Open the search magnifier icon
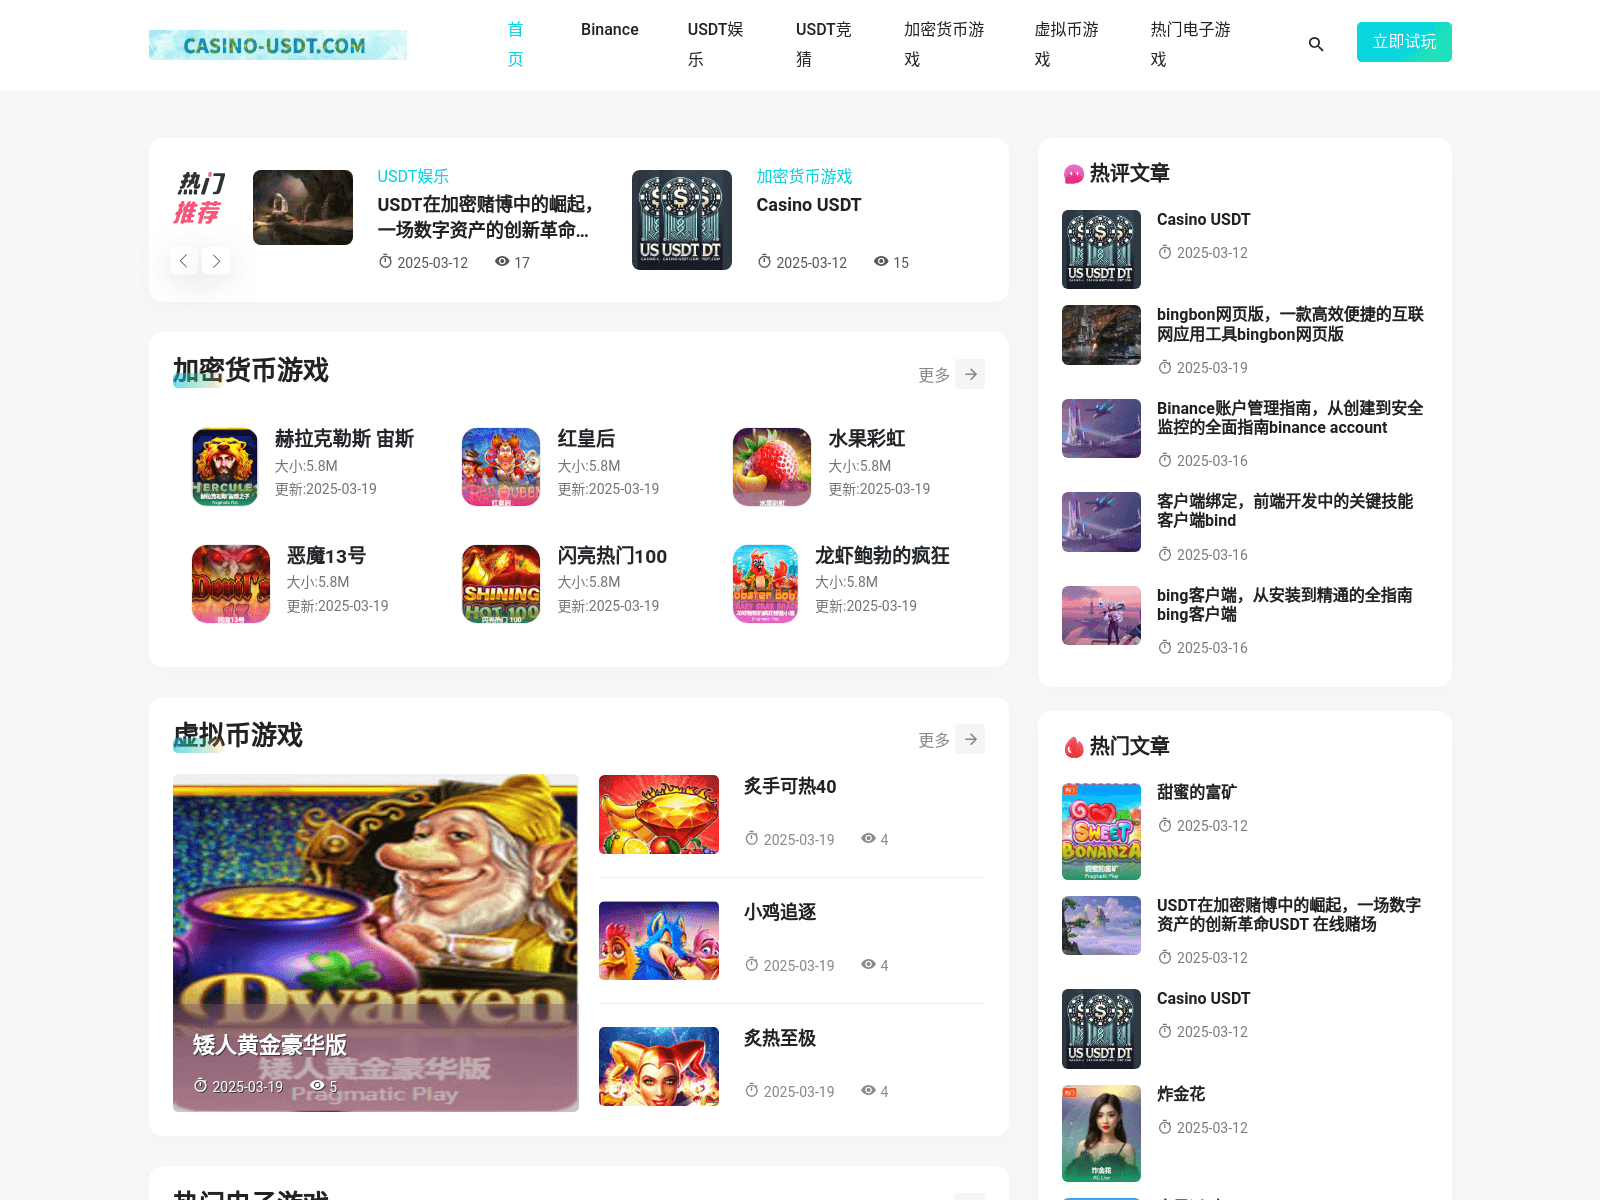 tap(1316, 44)
